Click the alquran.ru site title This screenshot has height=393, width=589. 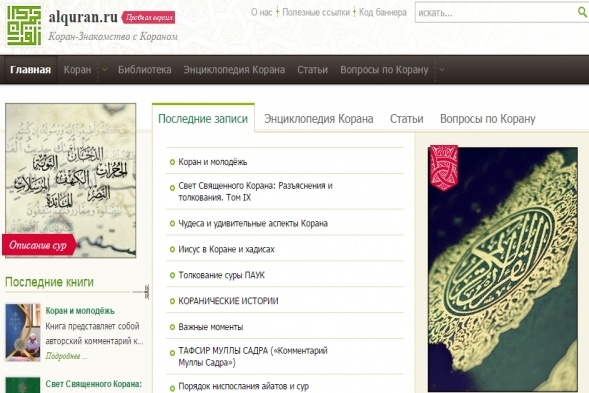click(x=83, y=17)
